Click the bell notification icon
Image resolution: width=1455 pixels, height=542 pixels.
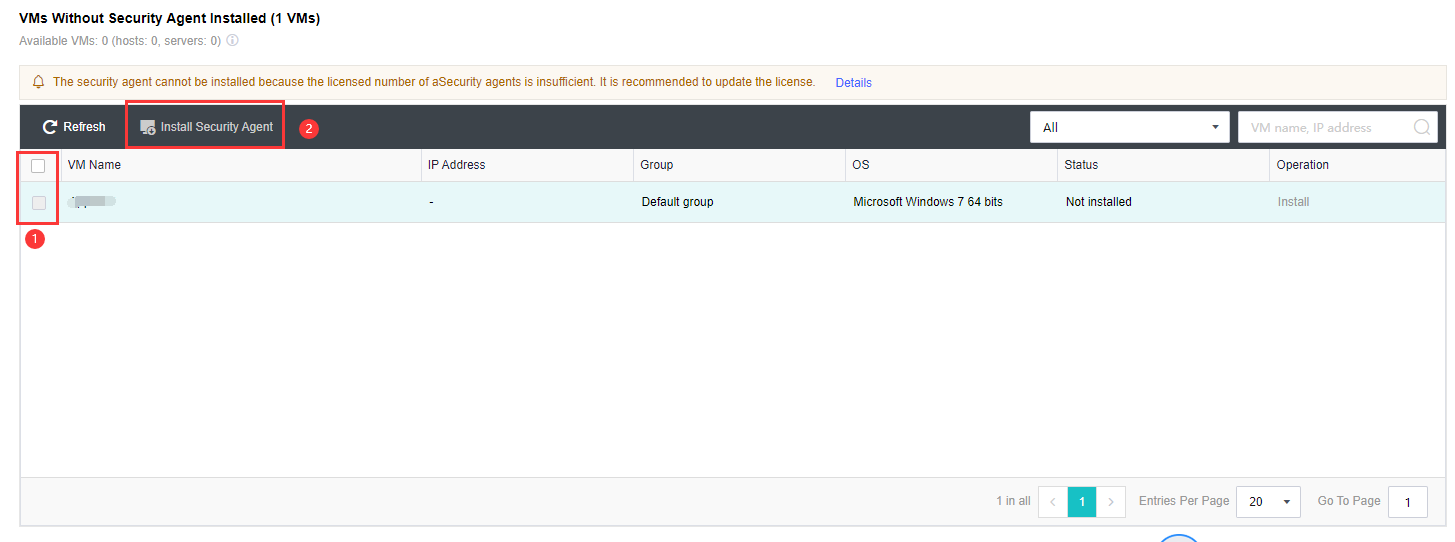(x=39, y=82)
